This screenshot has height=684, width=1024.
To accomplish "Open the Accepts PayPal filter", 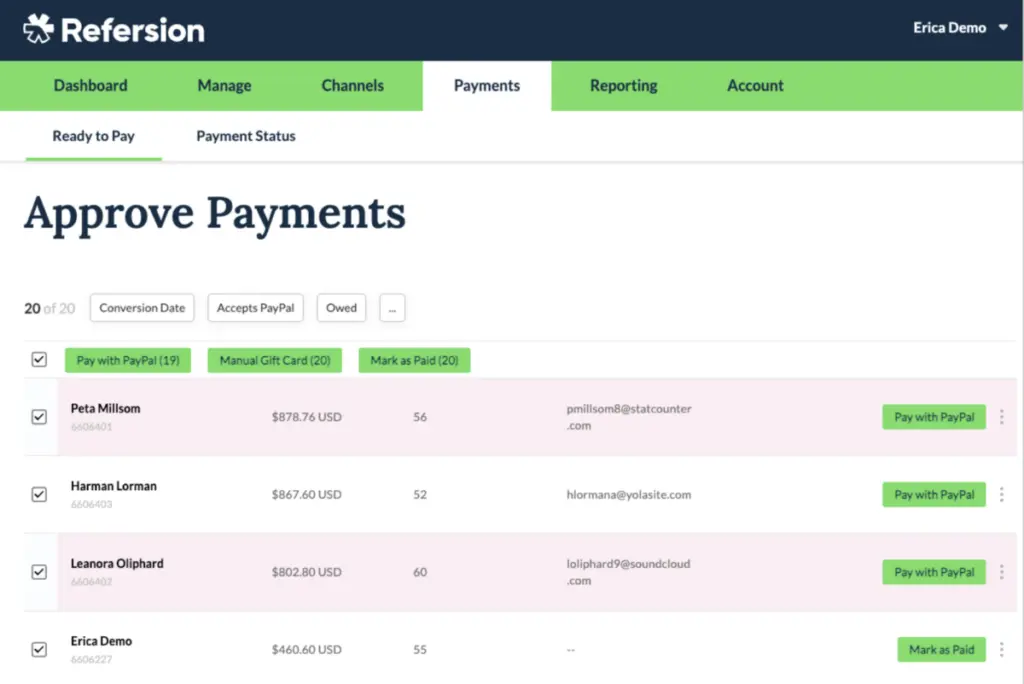I will pyautogui.click(x=256, y=308).
